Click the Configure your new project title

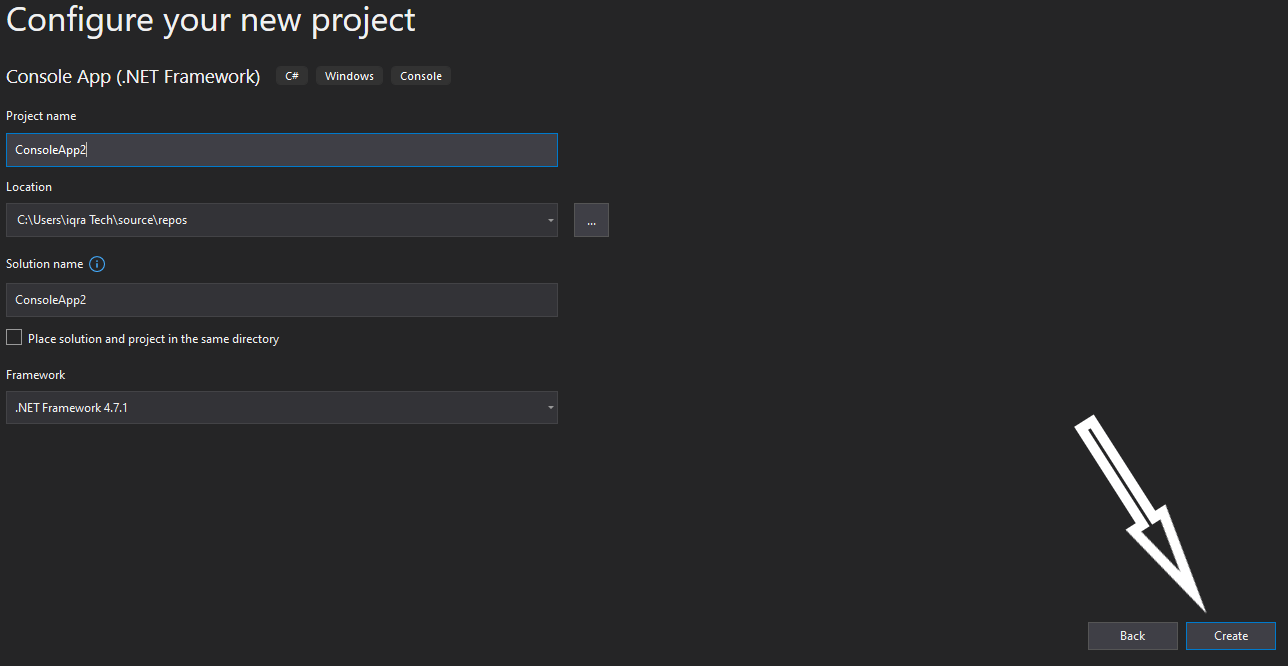pyautogui.click(x=210, y=20)
